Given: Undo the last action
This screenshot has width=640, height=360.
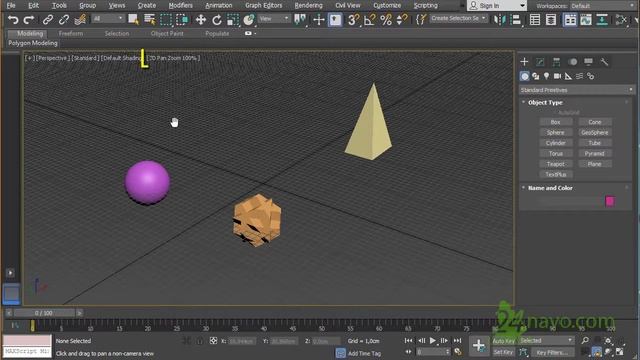Looking at the screenshot, I should [x=13, y=19].
